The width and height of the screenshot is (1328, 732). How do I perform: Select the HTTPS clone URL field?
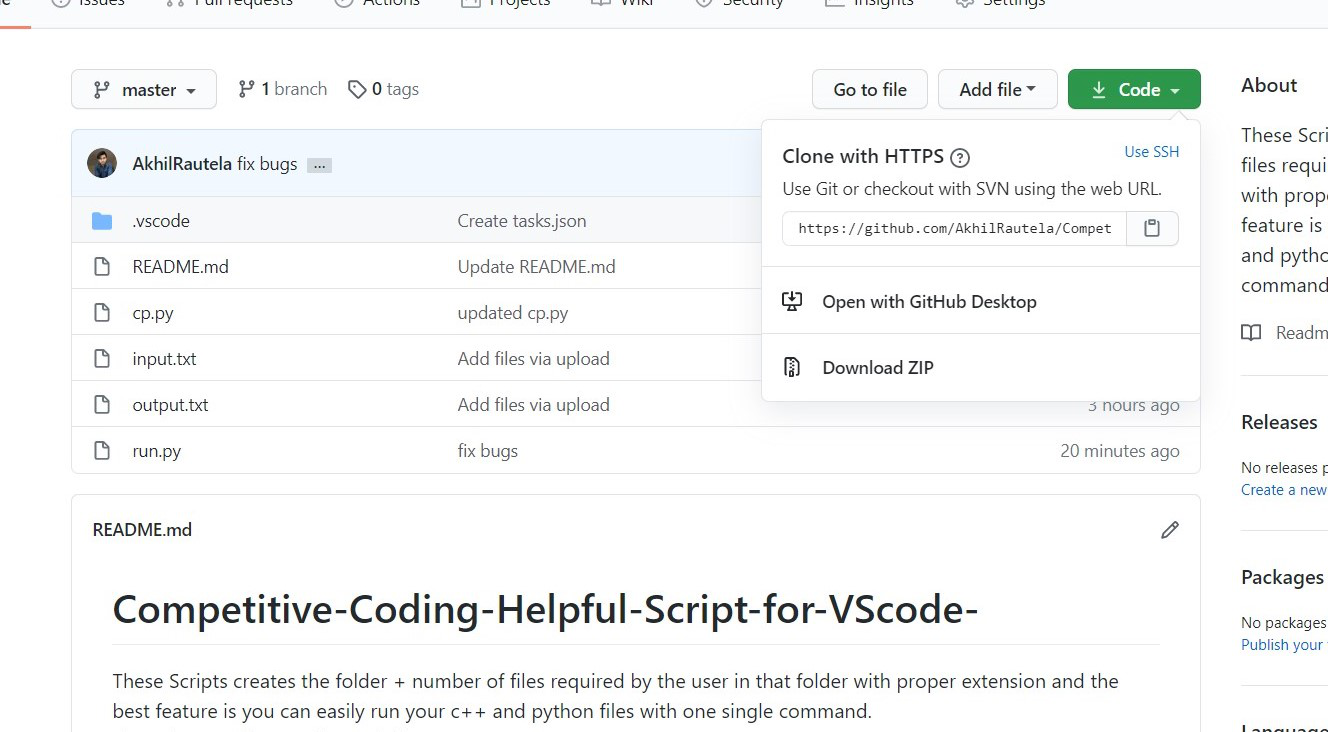[x=955, y=228]
